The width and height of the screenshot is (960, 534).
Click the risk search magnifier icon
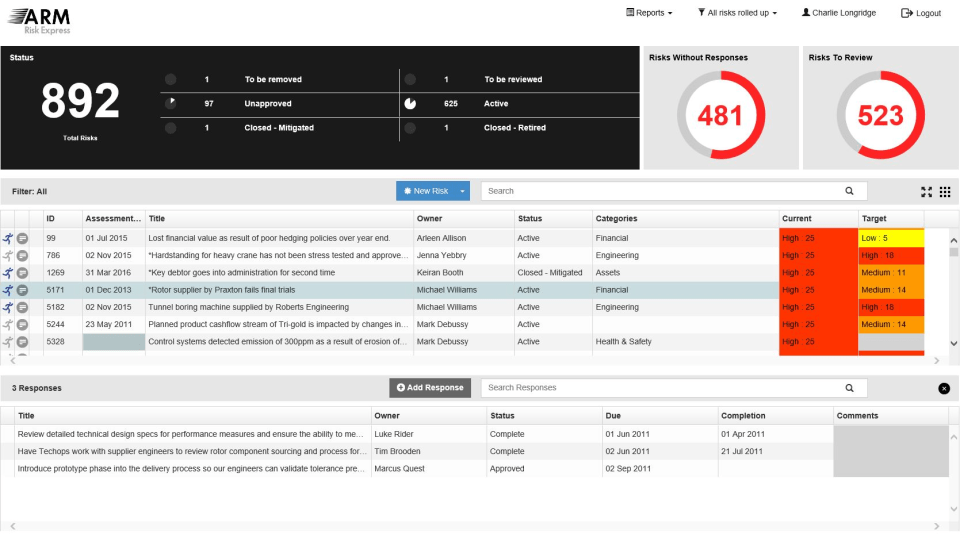pos(849,191)
